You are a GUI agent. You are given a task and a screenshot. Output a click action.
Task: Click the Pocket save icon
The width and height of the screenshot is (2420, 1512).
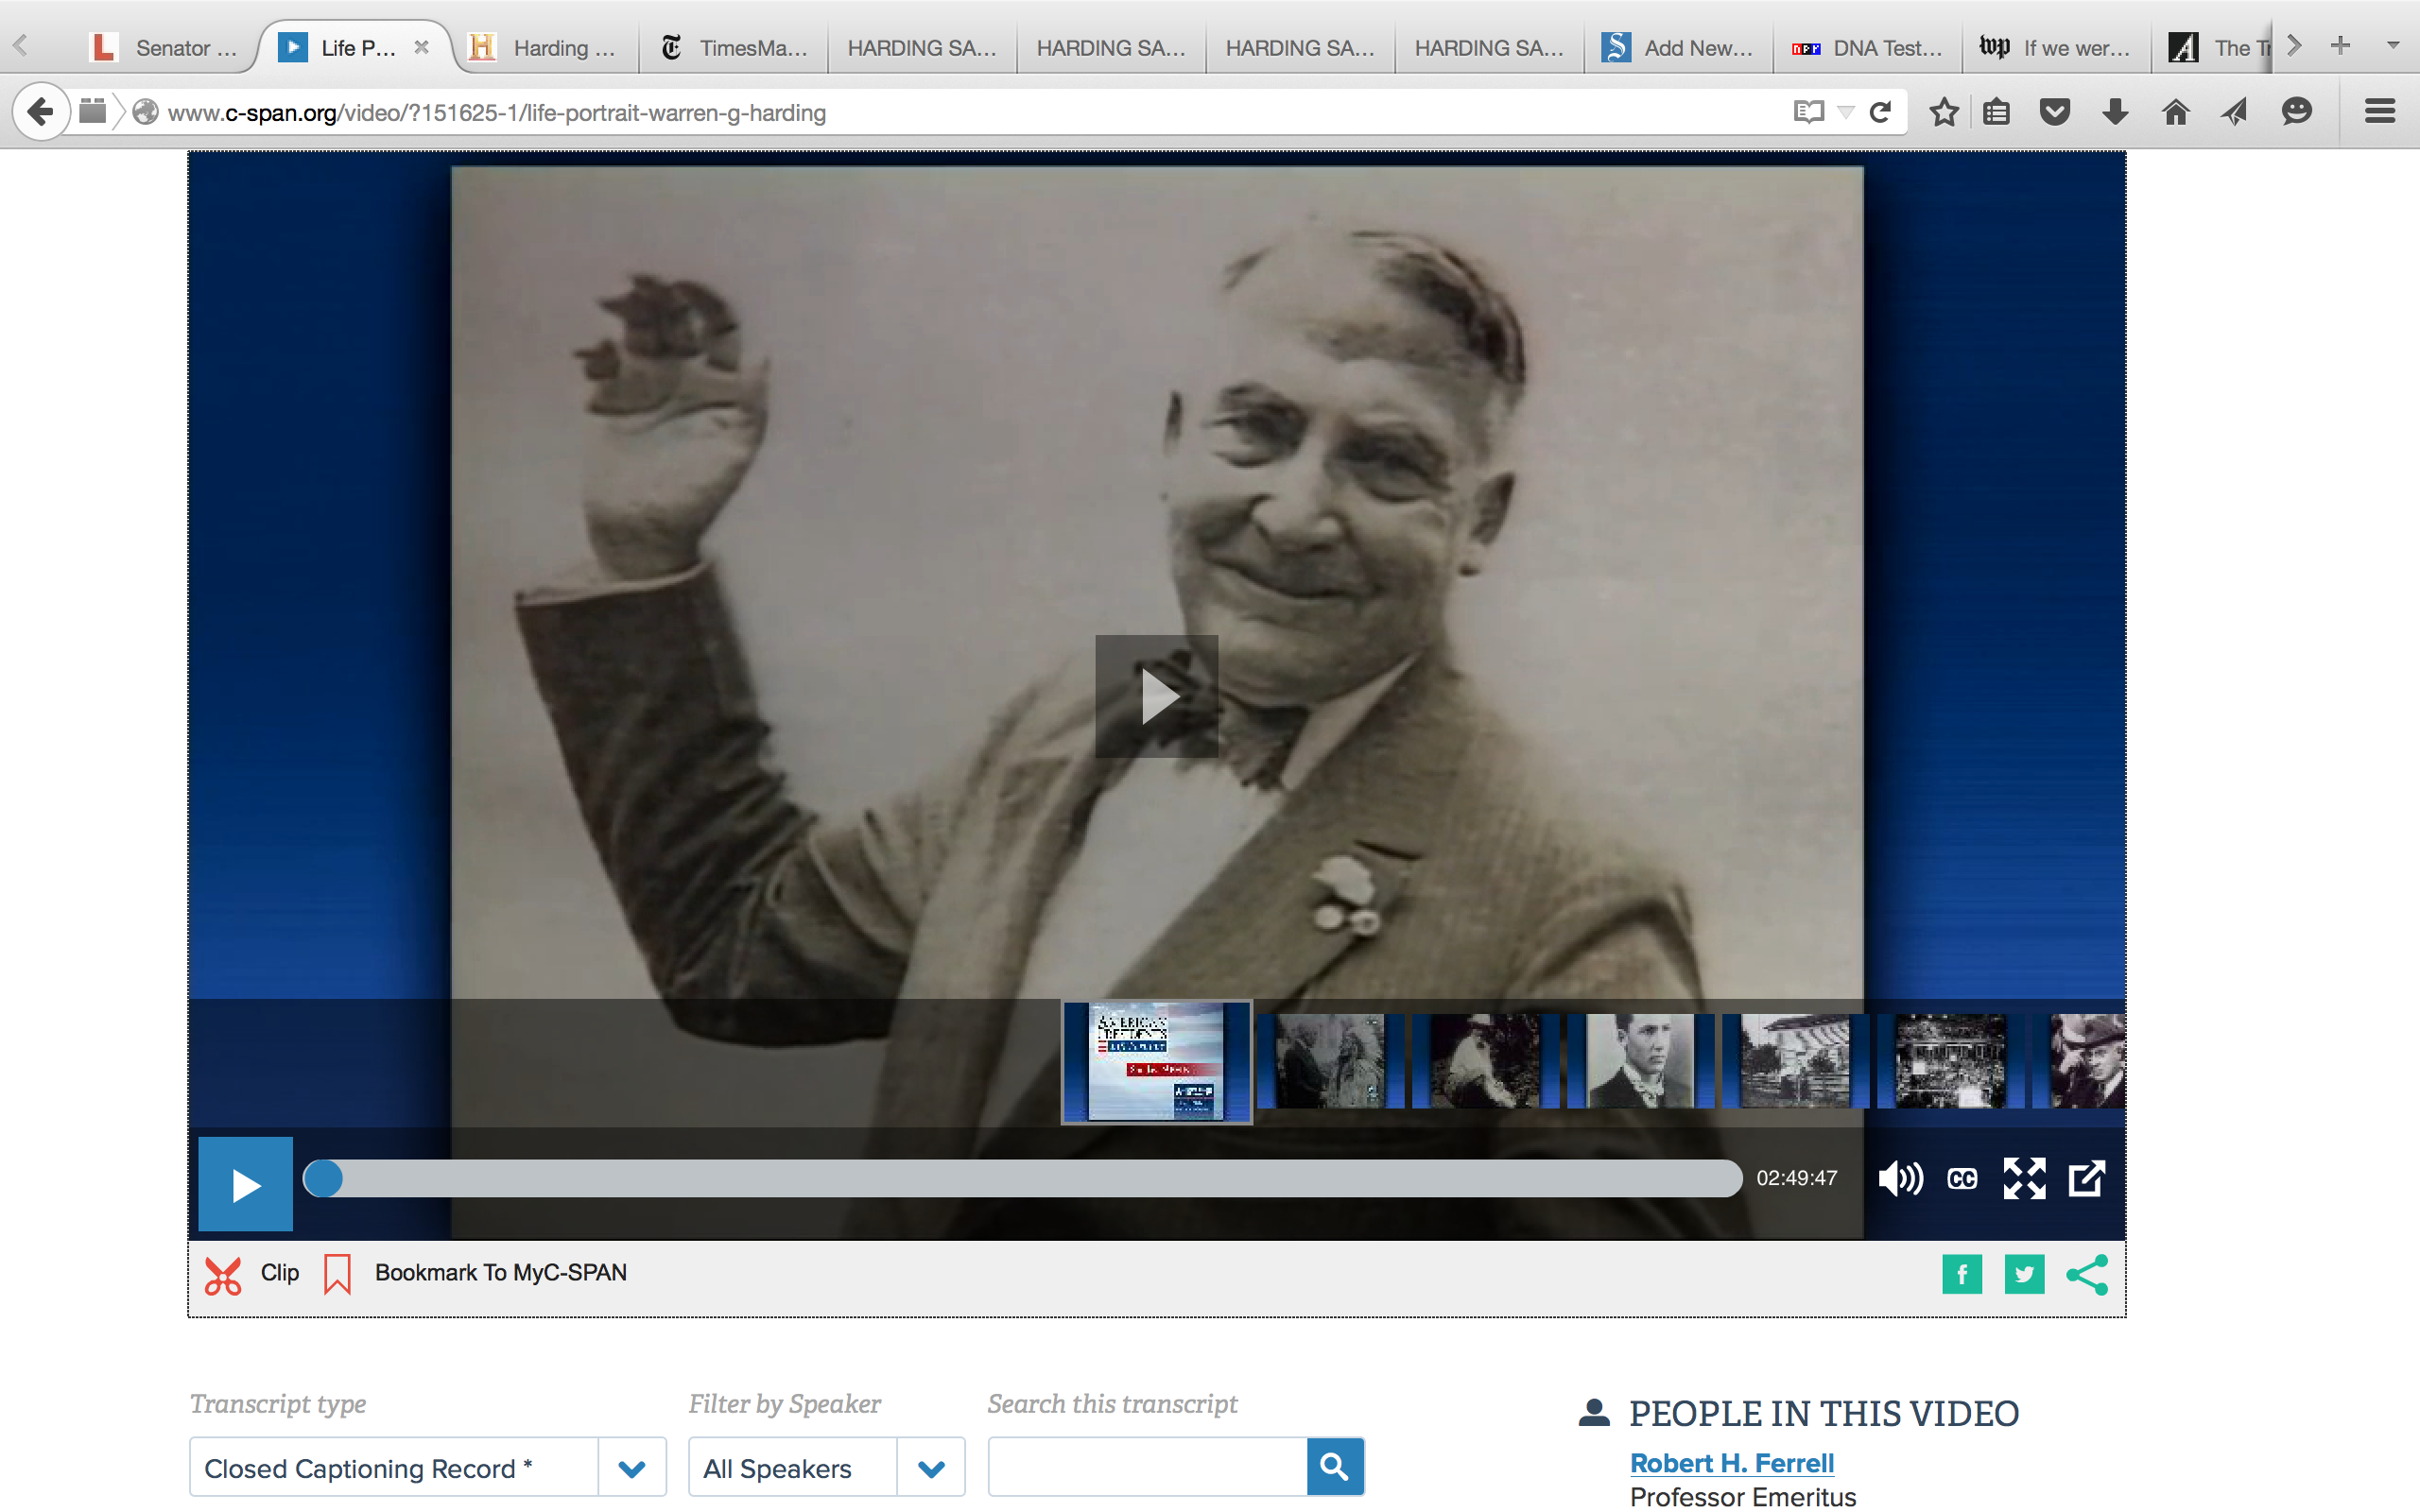pos(2054,112)
